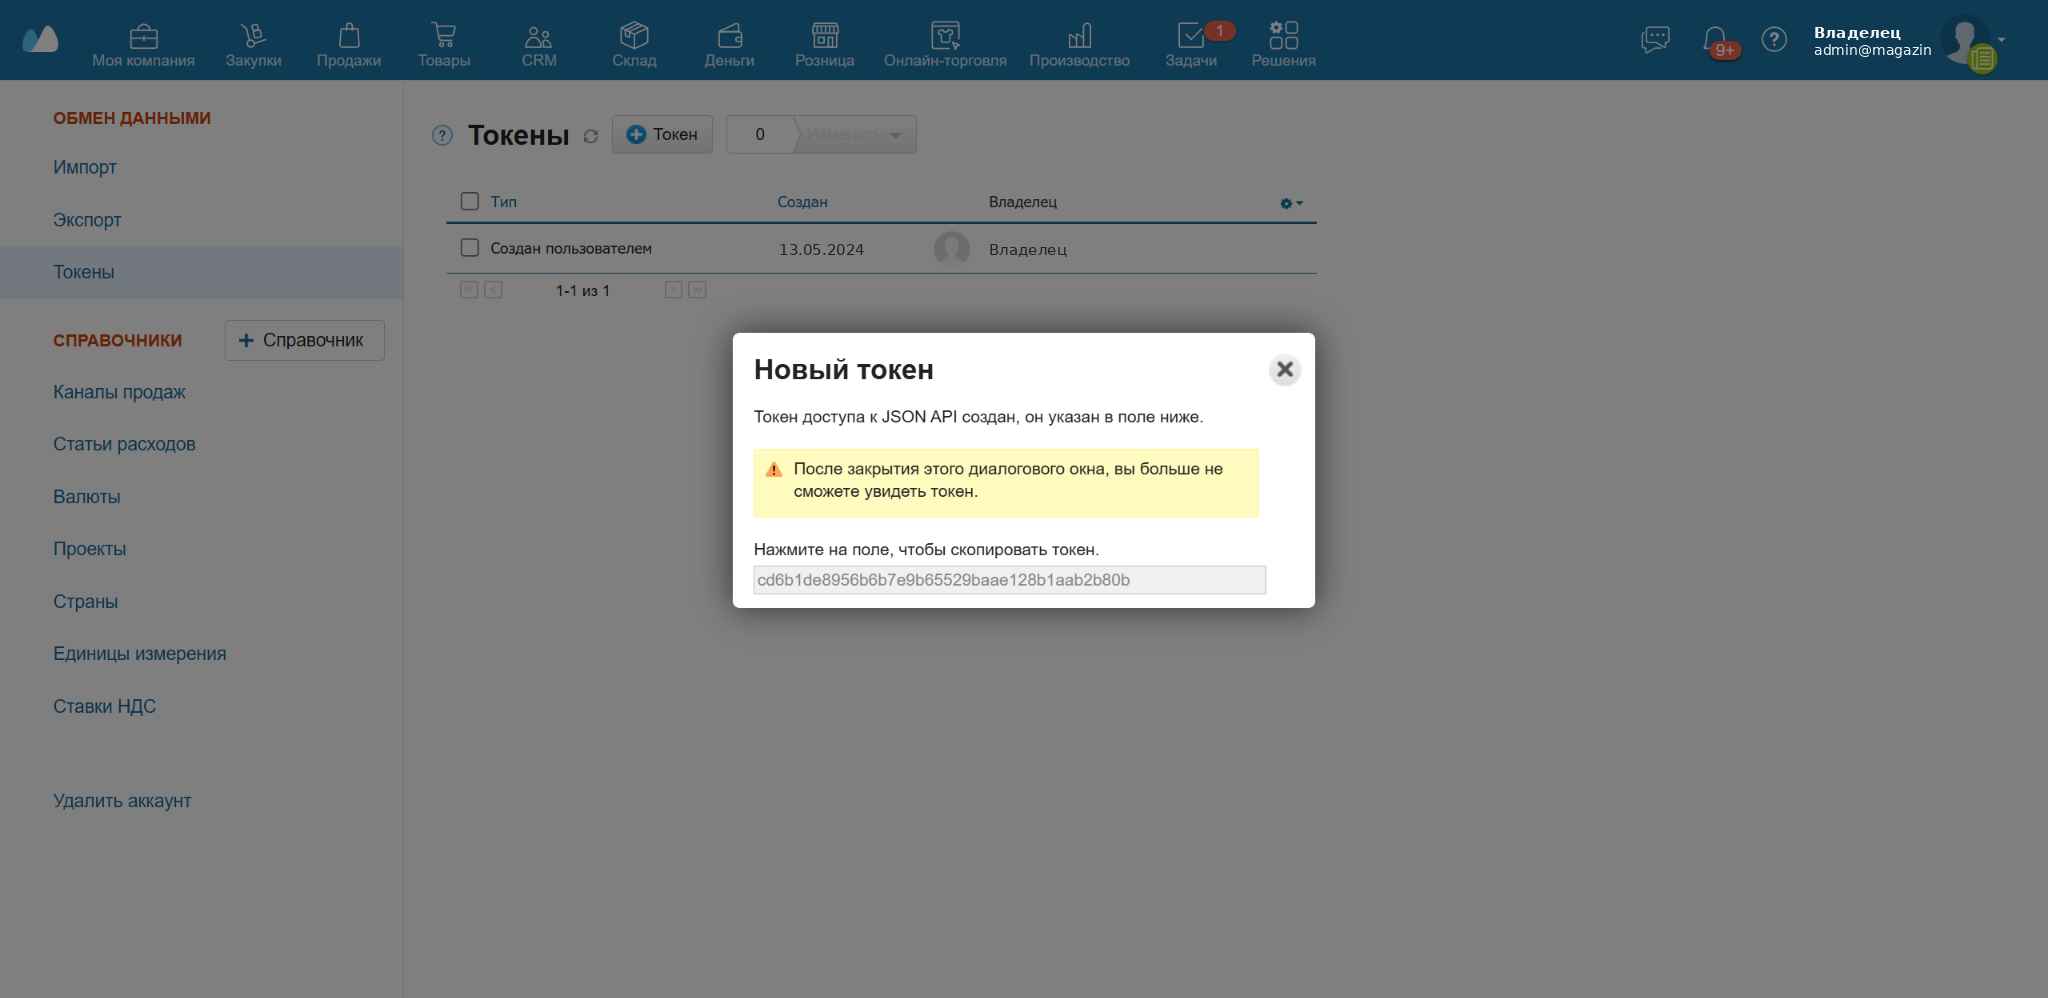Image resolution: width=2048 pixels, height=998 pixels.
Task: Click the Удалить аккаунт link
Action: point(122,801)
